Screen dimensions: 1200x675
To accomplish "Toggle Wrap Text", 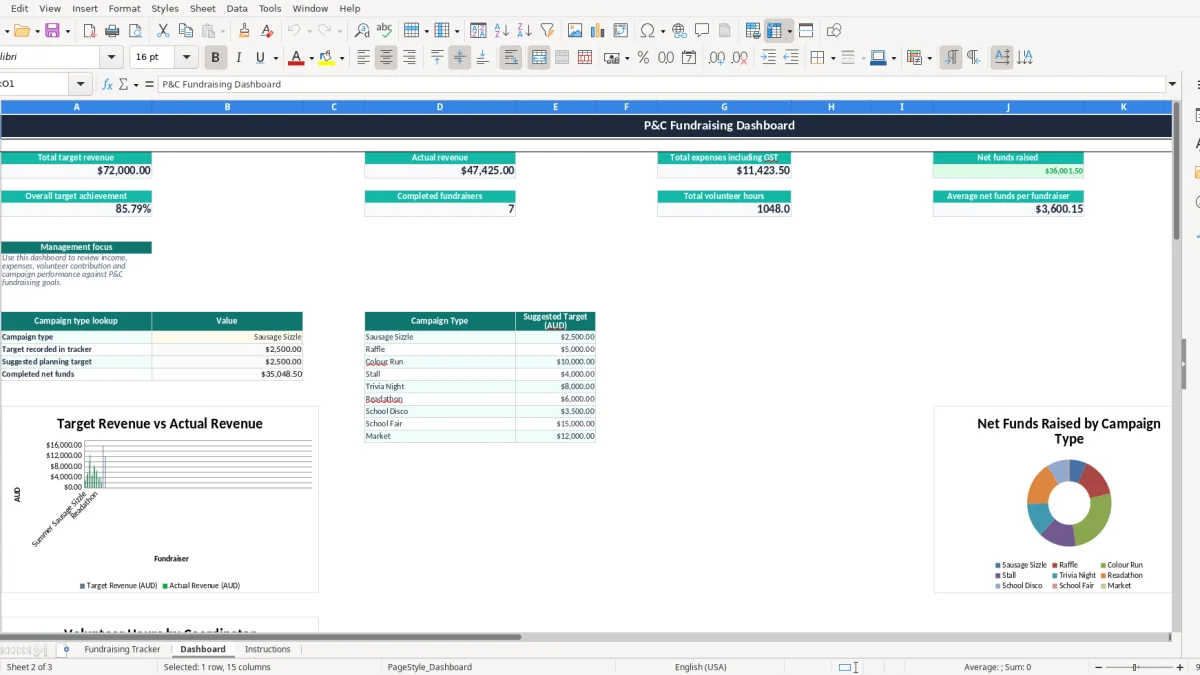I will coord(511,58).
